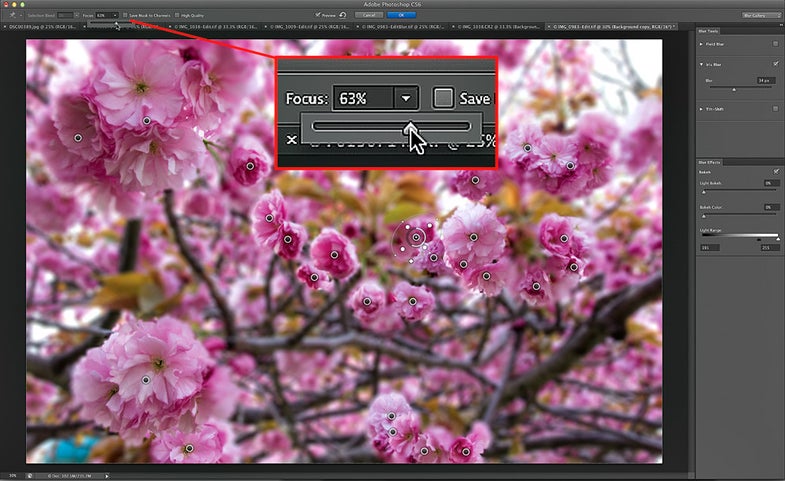Click the Light Range label

(x=710, y=231)
